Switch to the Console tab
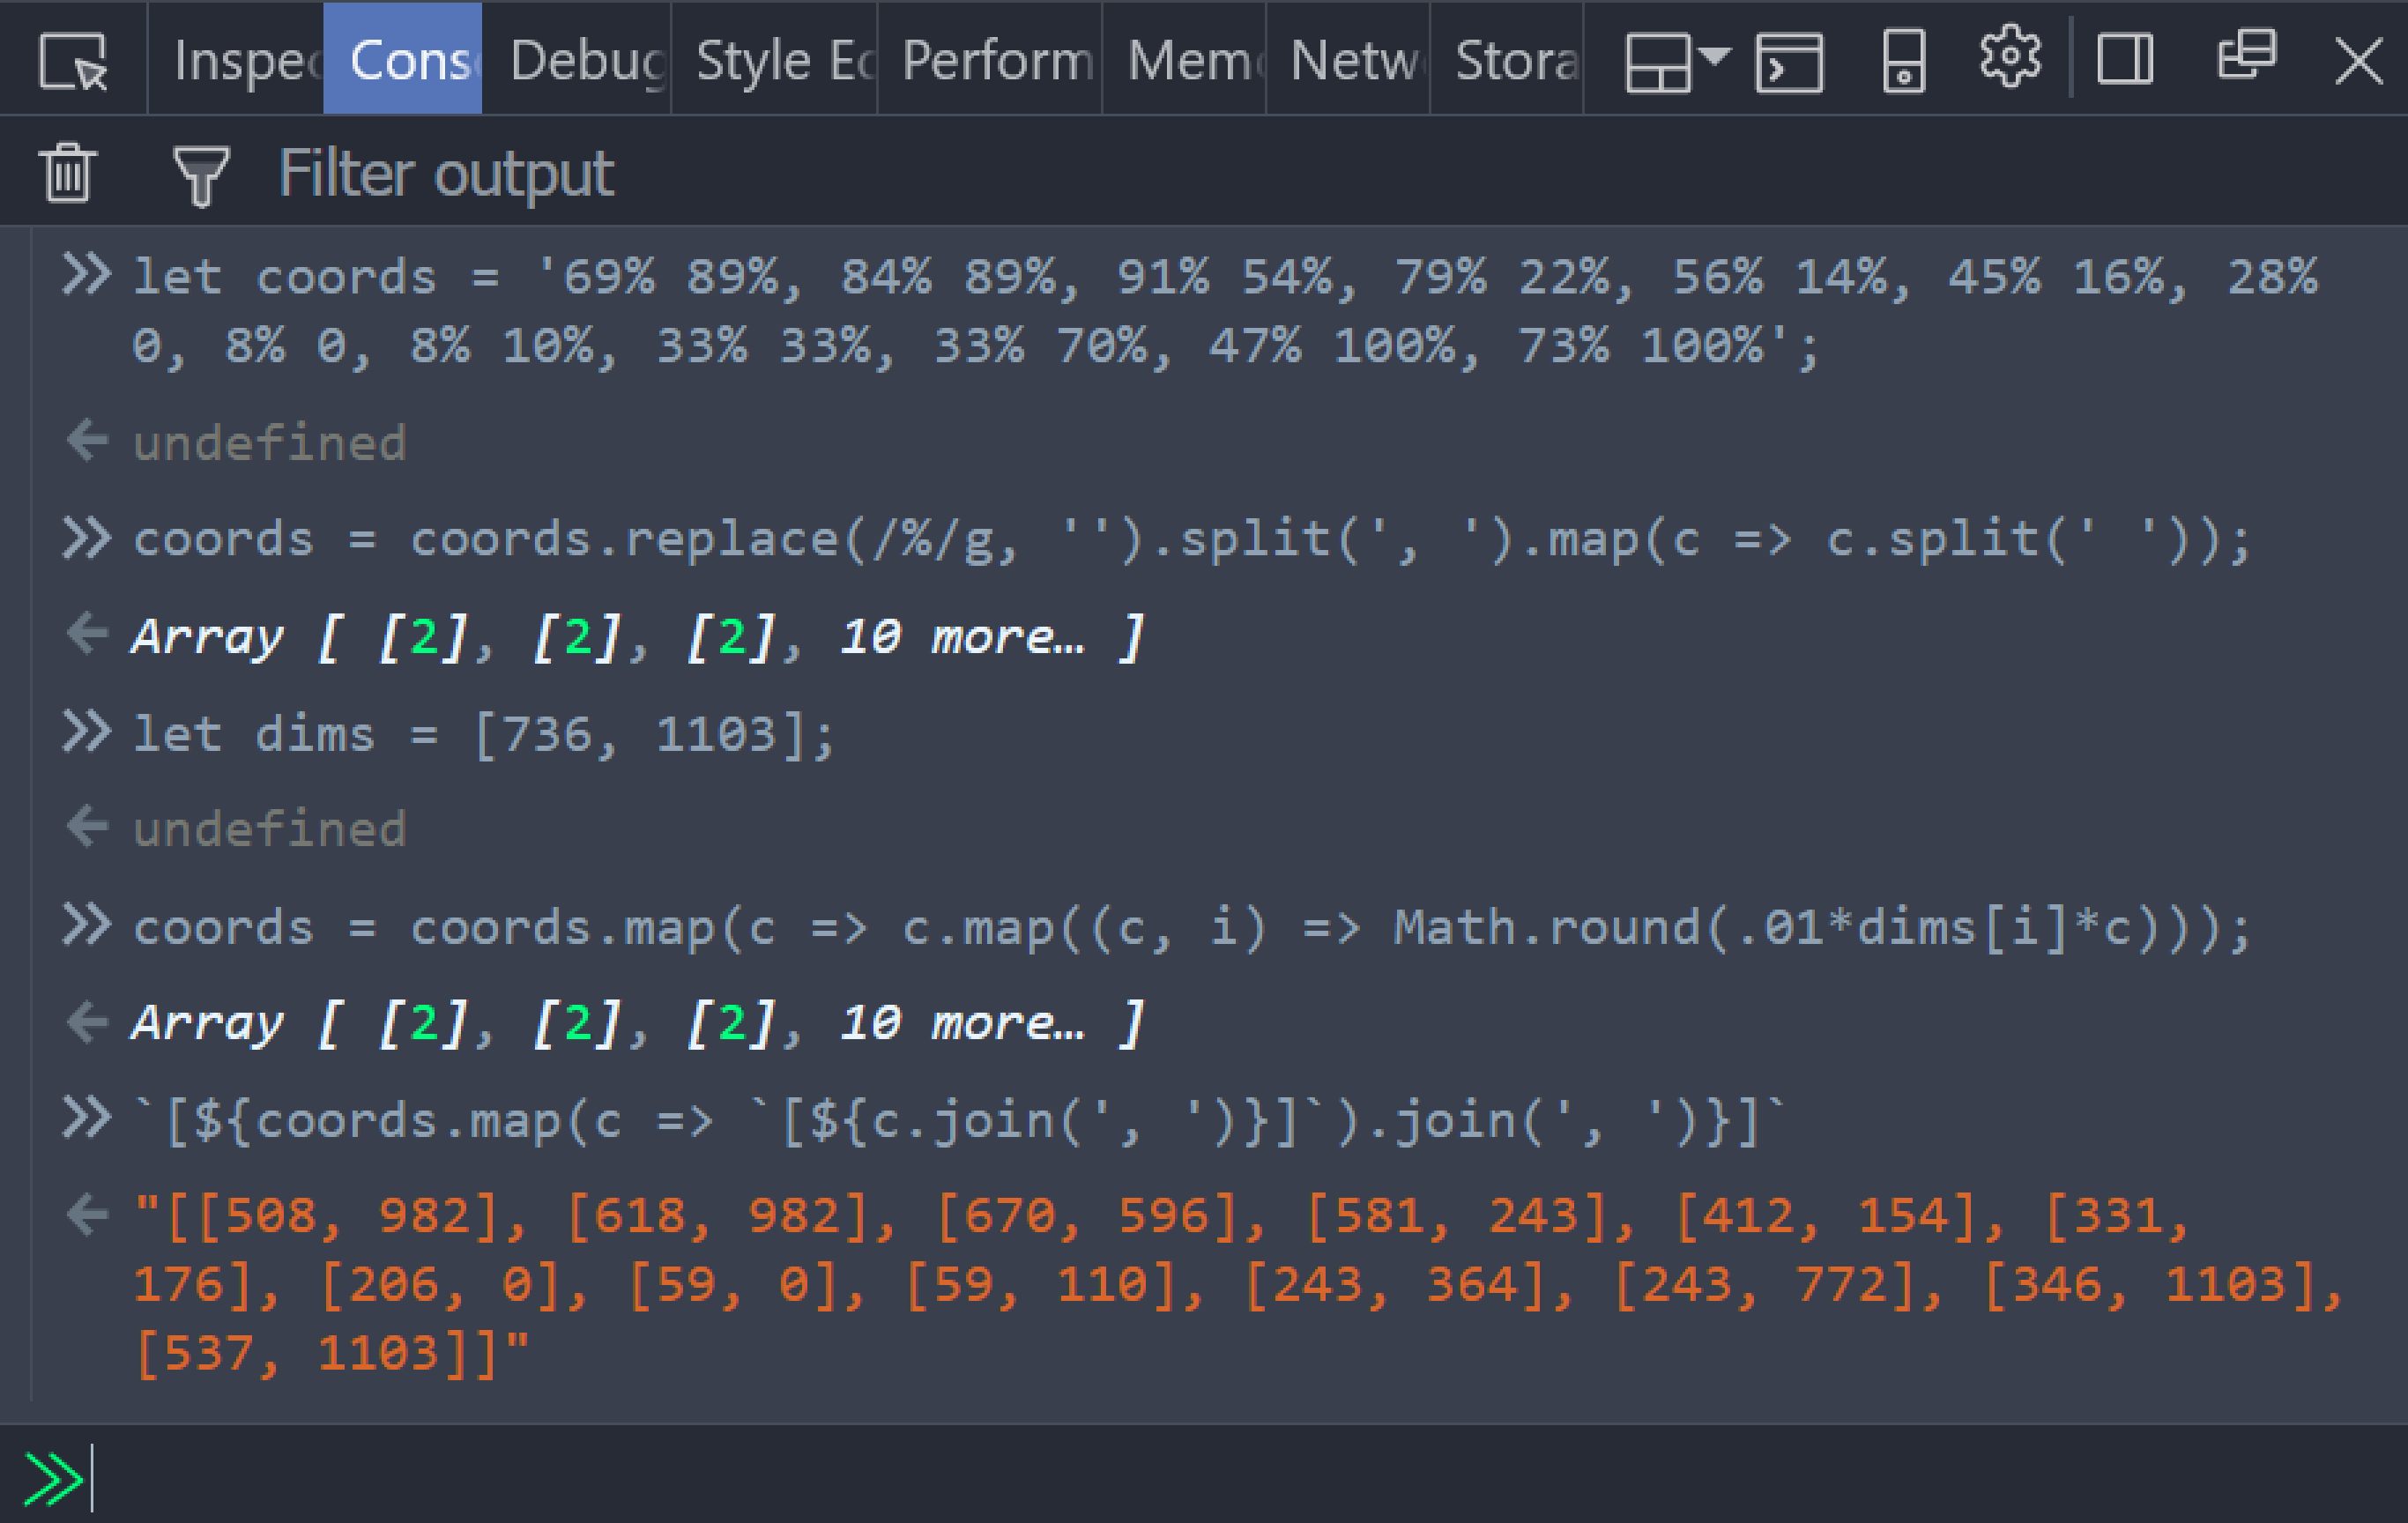This screenshot has height=1523, width=2408. 402,59
